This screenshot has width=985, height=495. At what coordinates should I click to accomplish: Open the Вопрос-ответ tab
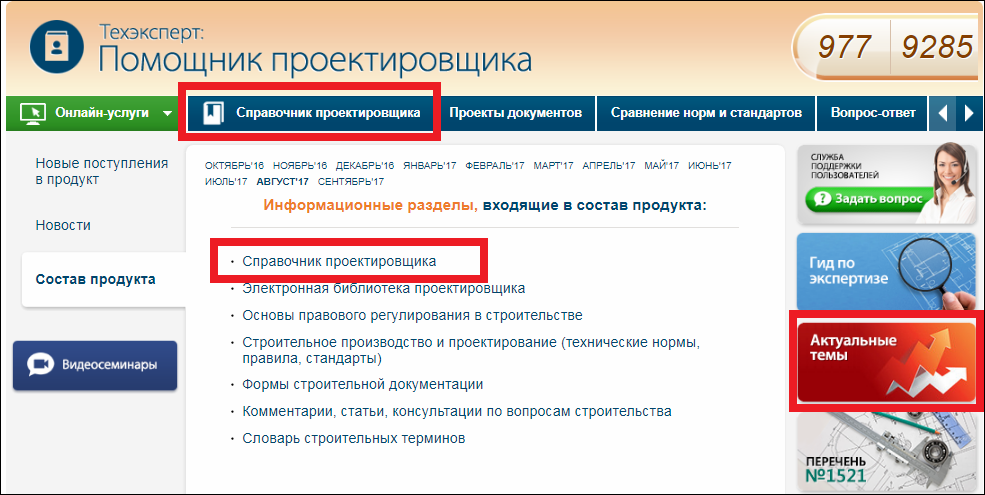pos(872,113)
